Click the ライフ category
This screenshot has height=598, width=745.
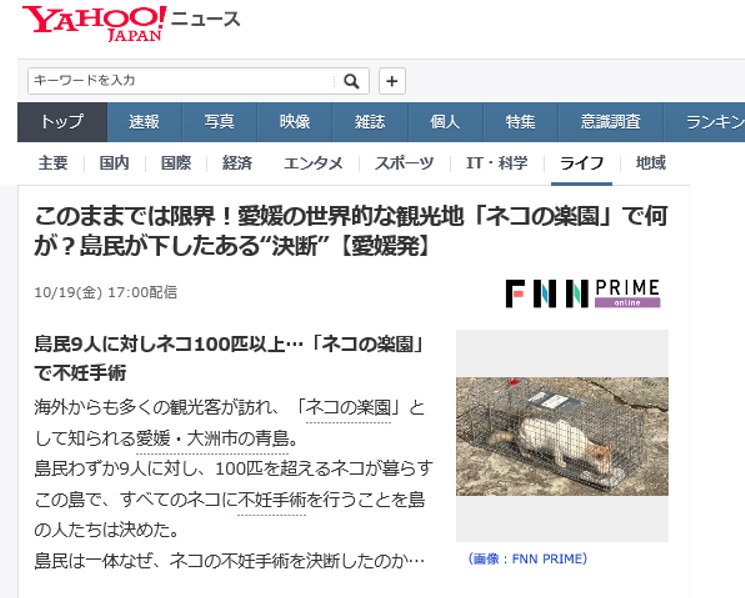(x=582, y=163)
